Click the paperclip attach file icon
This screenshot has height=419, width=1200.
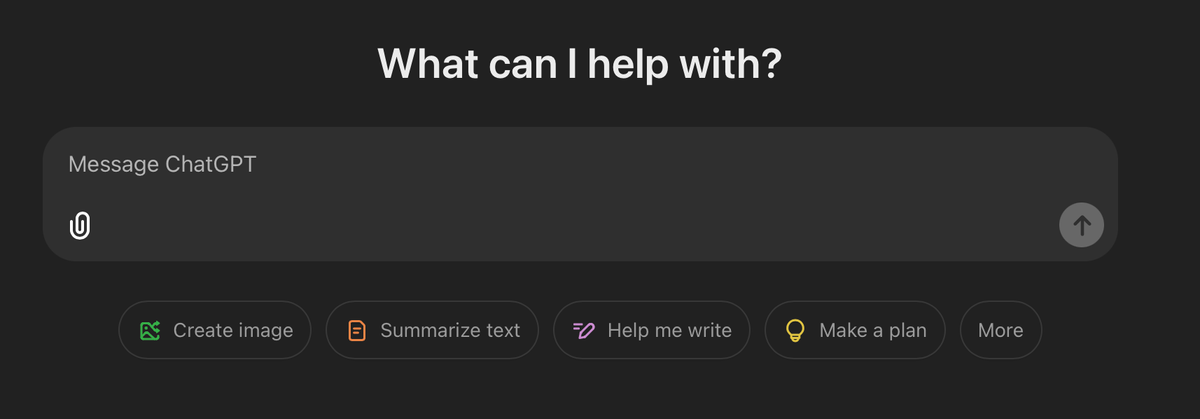[80, 225]
